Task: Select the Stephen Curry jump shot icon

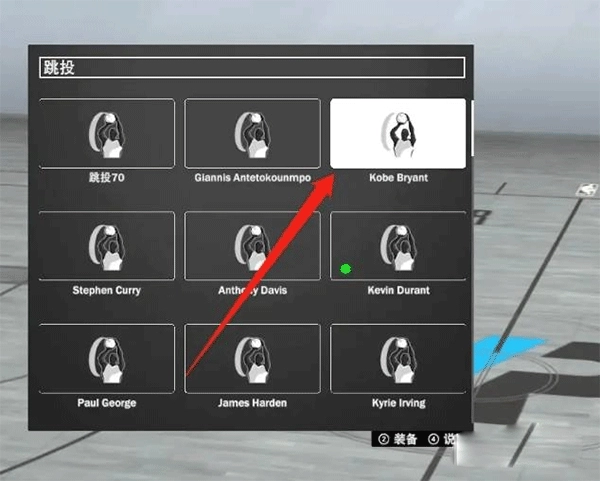Action: click(107, 246)
